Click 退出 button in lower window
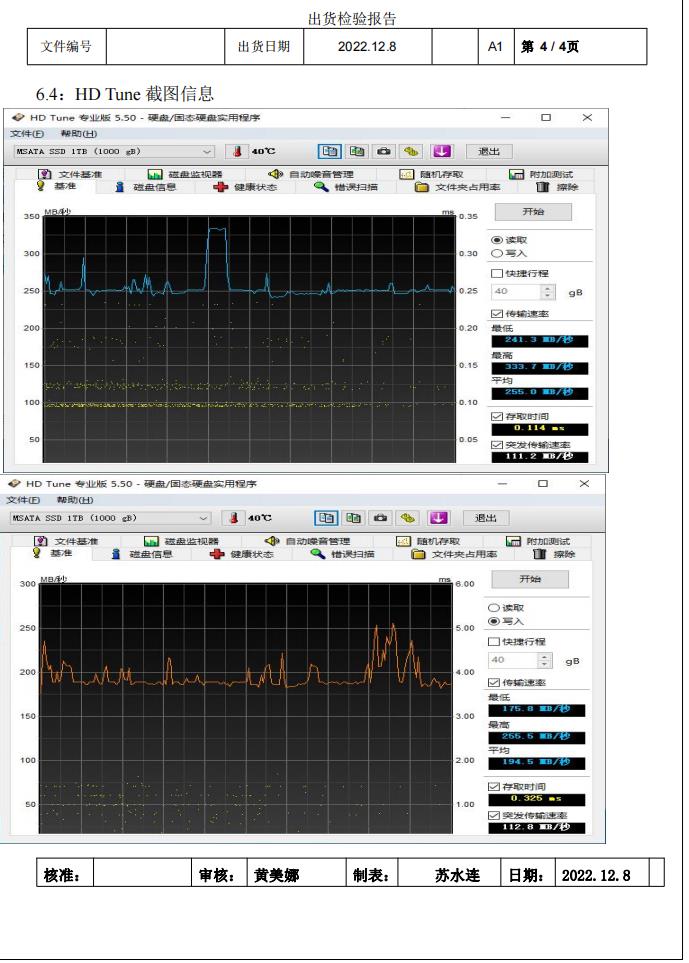 485,518
